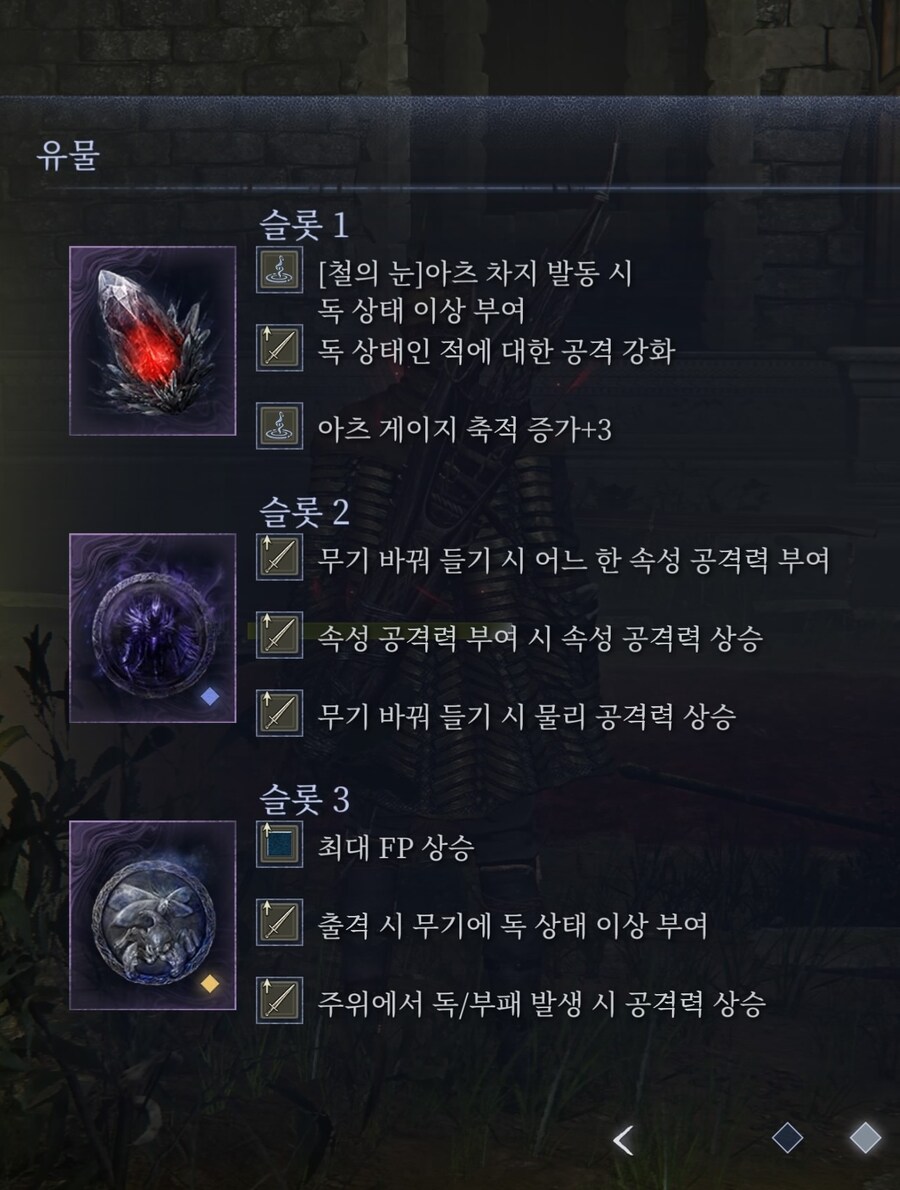Click the sword icon beside 속성 공격력 부여 시
The image size is (900, 1190).
pyautogui.click(x=279, y=635)
